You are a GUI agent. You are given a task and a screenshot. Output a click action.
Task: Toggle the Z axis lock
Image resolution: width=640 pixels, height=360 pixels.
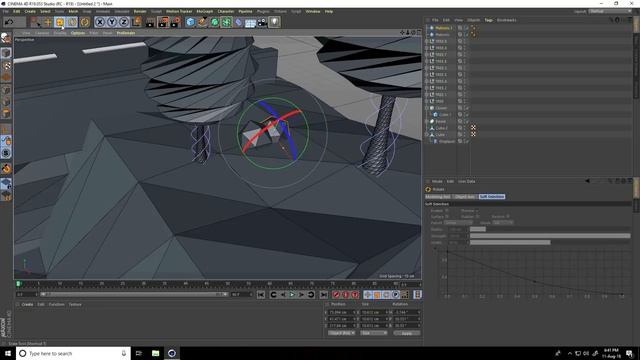click(x=124, y=22)
